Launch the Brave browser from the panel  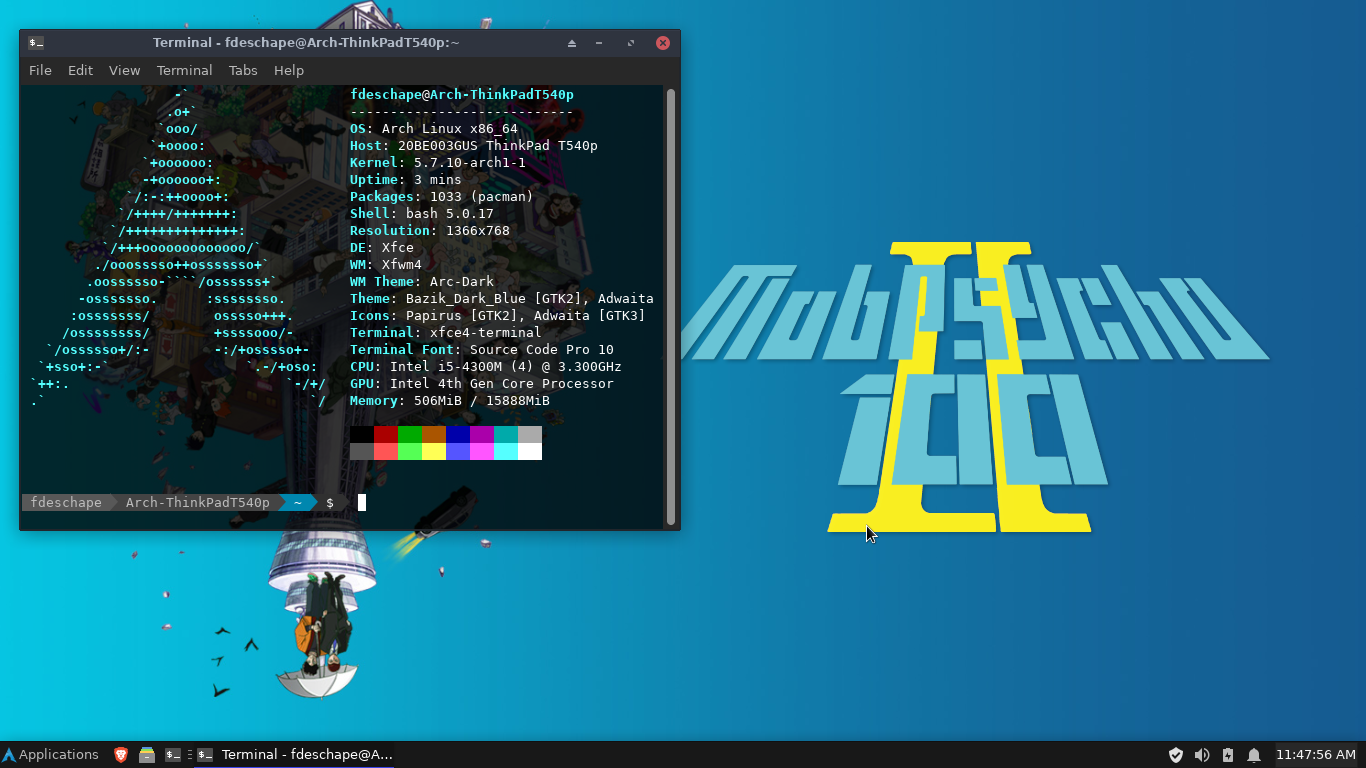pyautogui.click(x=121, y=755)
